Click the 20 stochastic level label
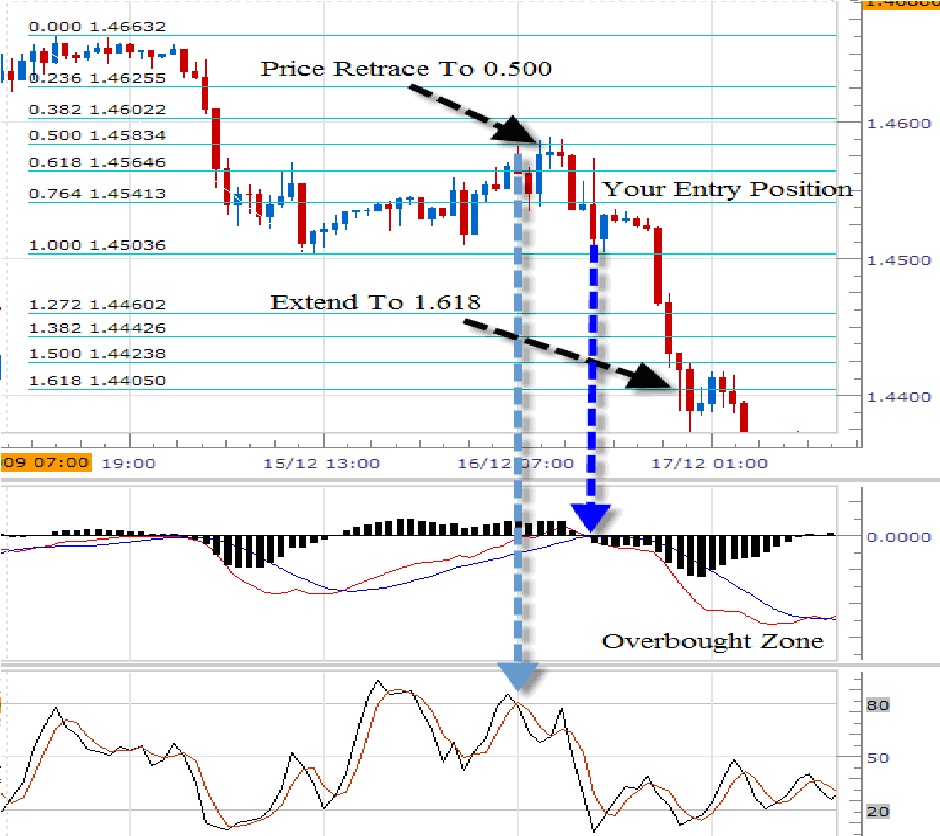Screen dimensions: 940x836 878,811
